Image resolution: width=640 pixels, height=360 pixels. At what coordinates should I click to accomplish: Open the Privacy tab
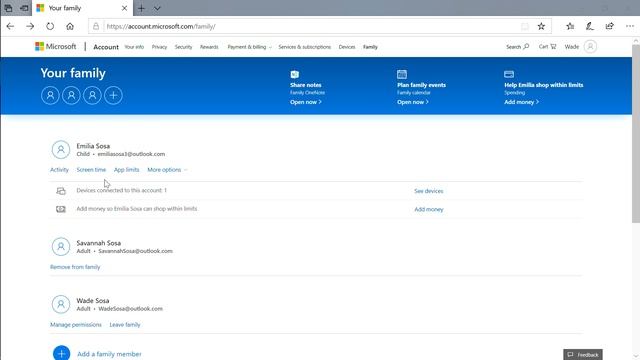(x=159, y=47)
